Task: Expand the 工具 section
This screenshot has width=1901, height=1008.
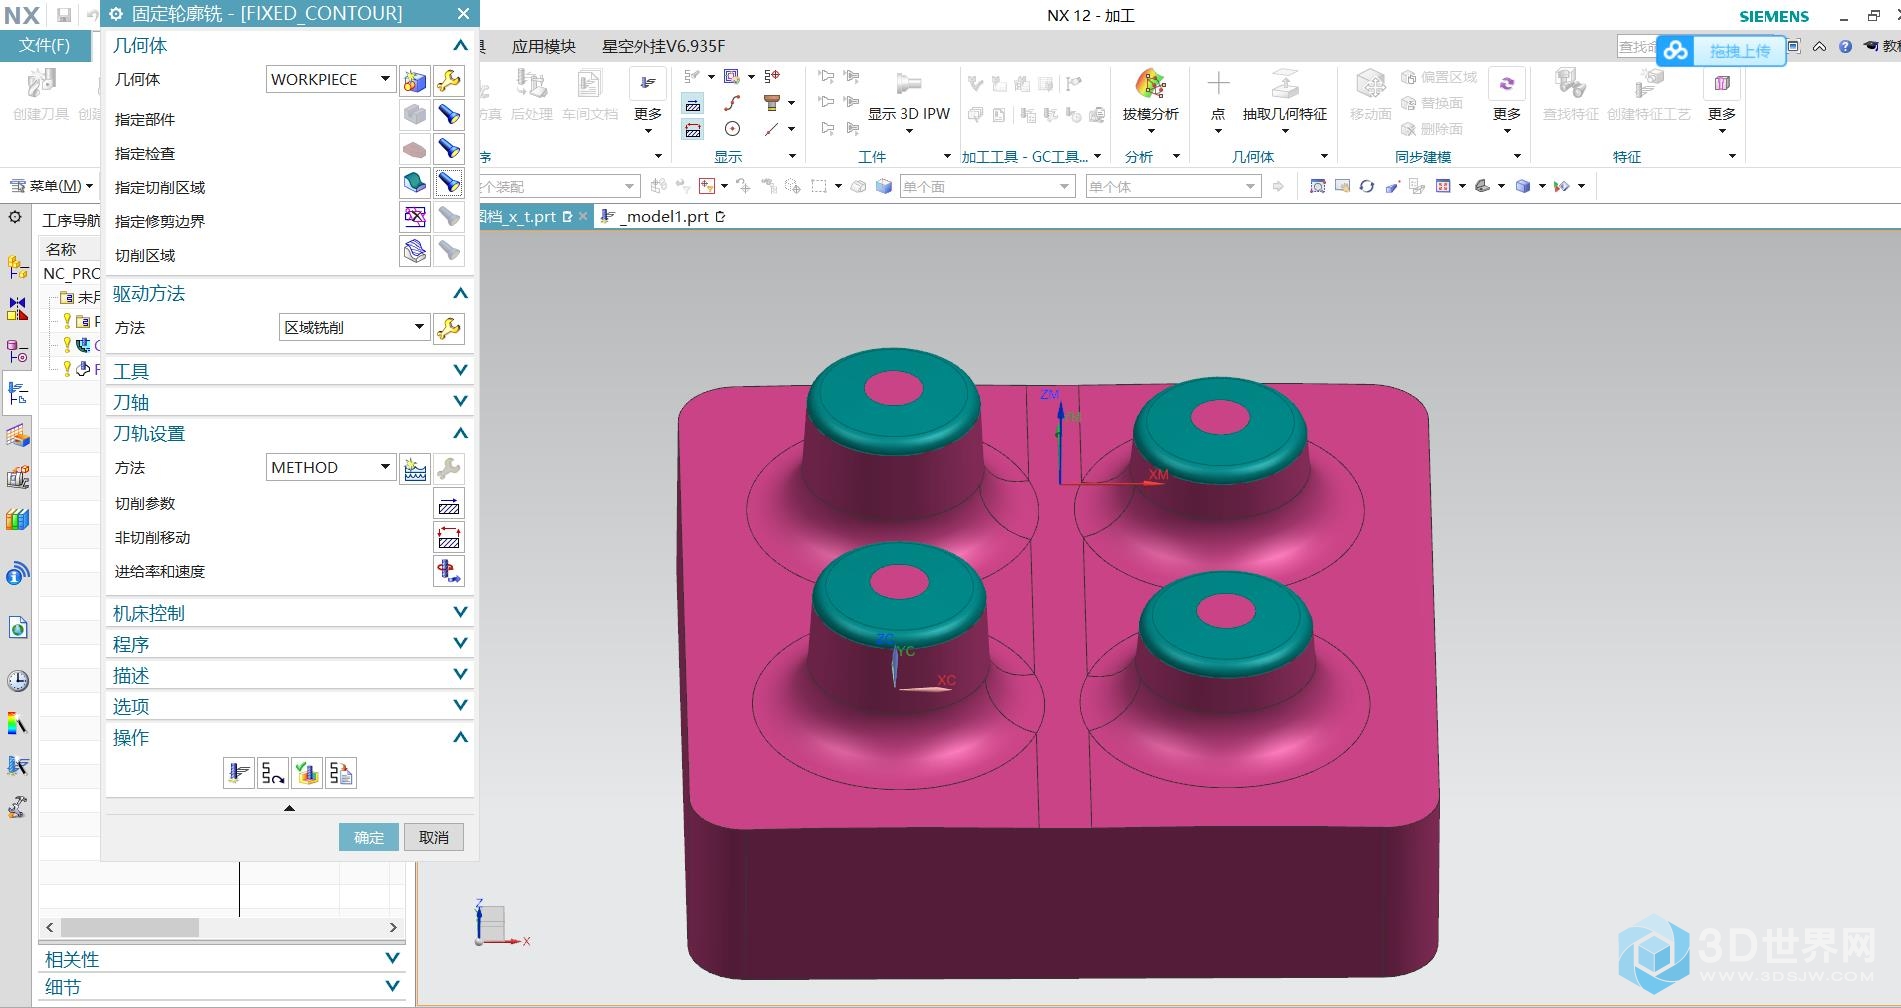Action: coord(289,371)
